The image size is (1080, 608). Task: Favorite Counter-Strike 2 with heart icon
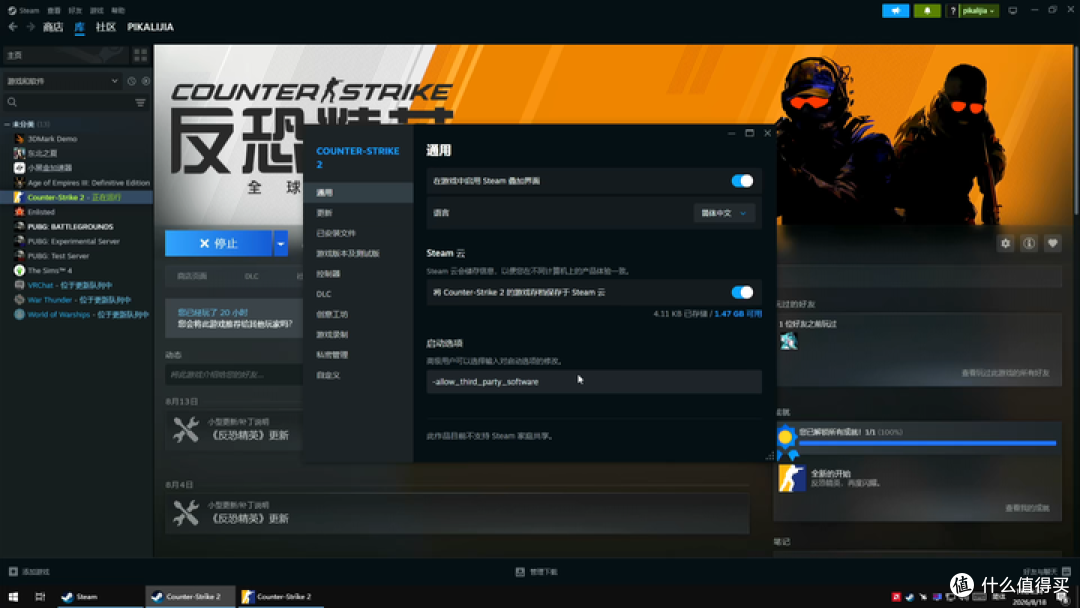[1052, 243]
